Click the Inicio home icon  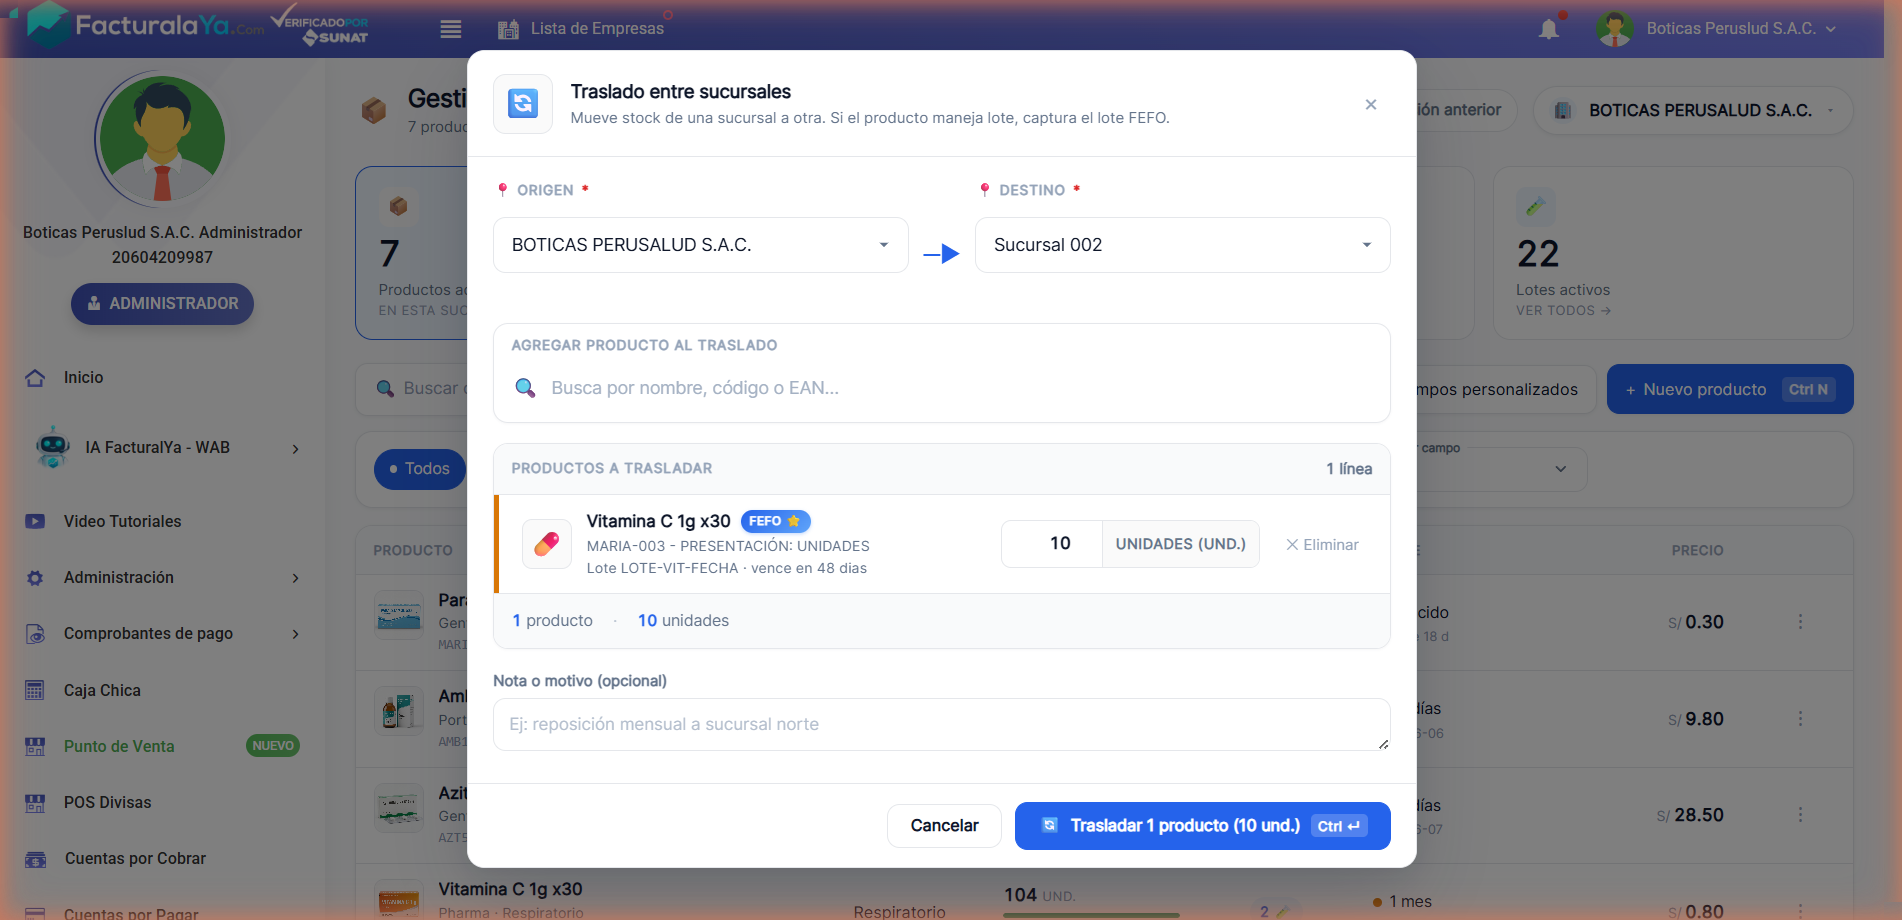35,378
